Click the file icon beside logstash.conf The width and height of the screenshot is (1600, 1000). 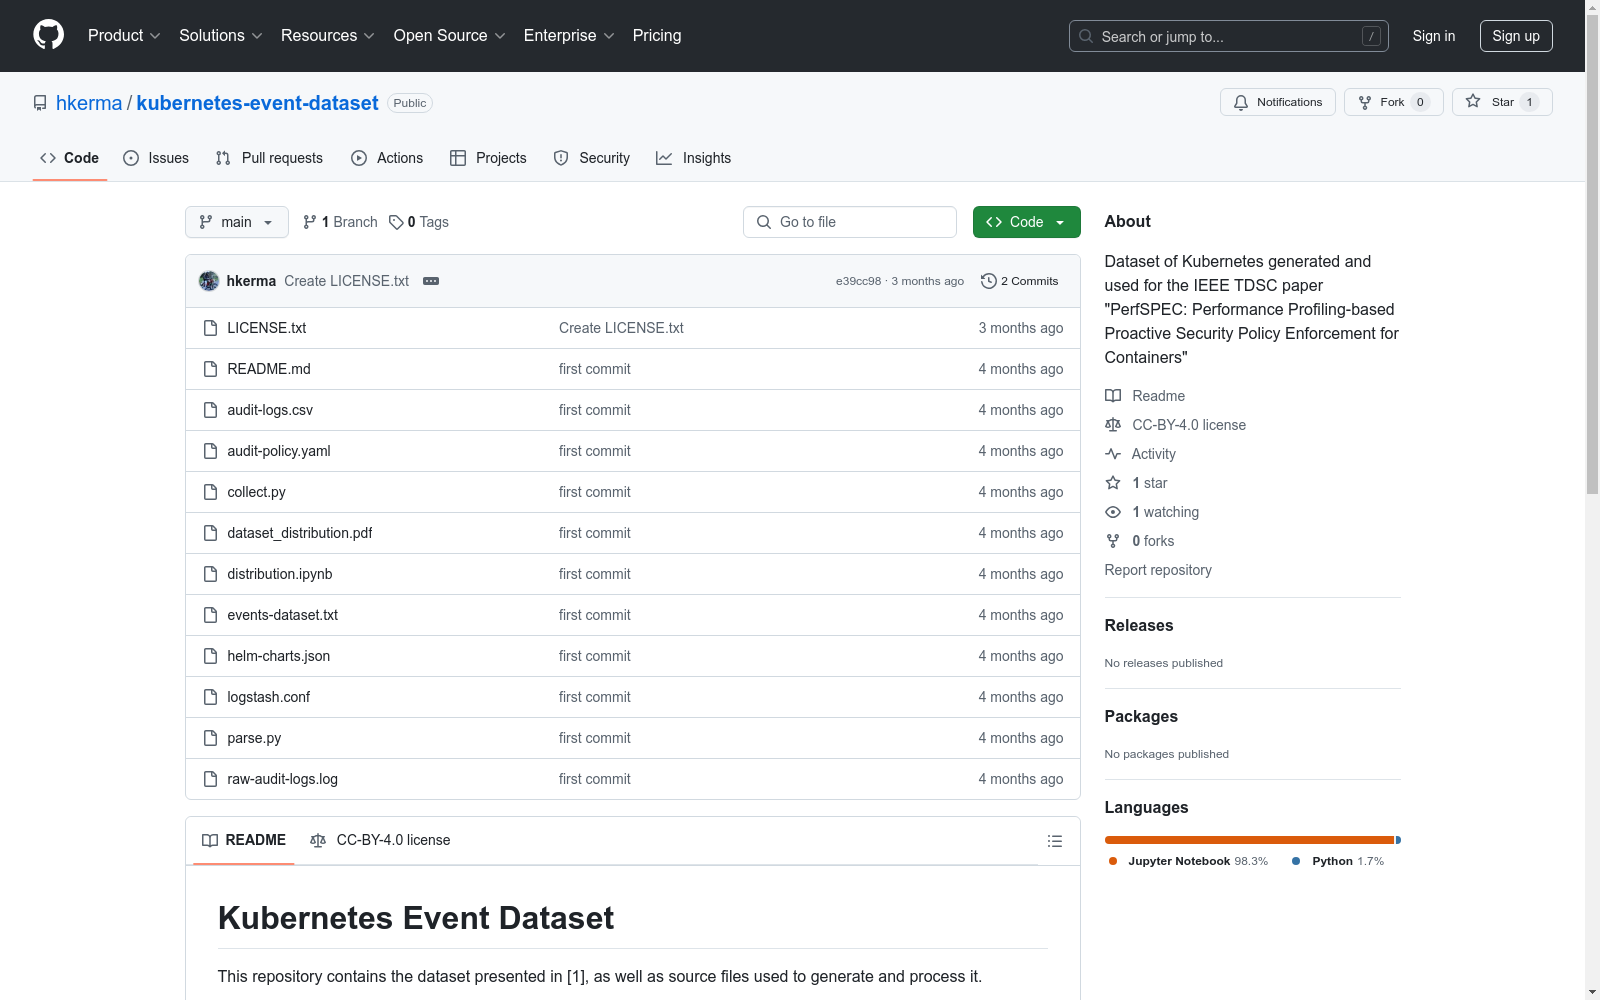coord(210,697)
